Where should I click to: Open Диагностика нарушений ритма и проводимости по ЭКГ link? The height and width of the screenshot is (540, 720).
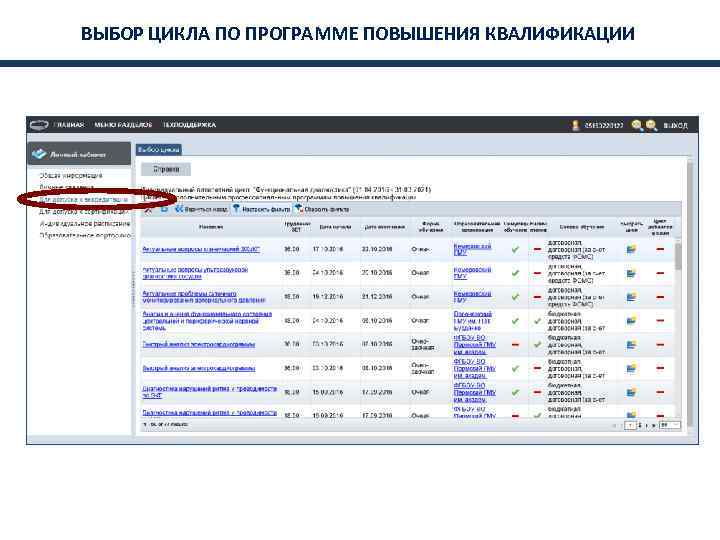point(210,392)
